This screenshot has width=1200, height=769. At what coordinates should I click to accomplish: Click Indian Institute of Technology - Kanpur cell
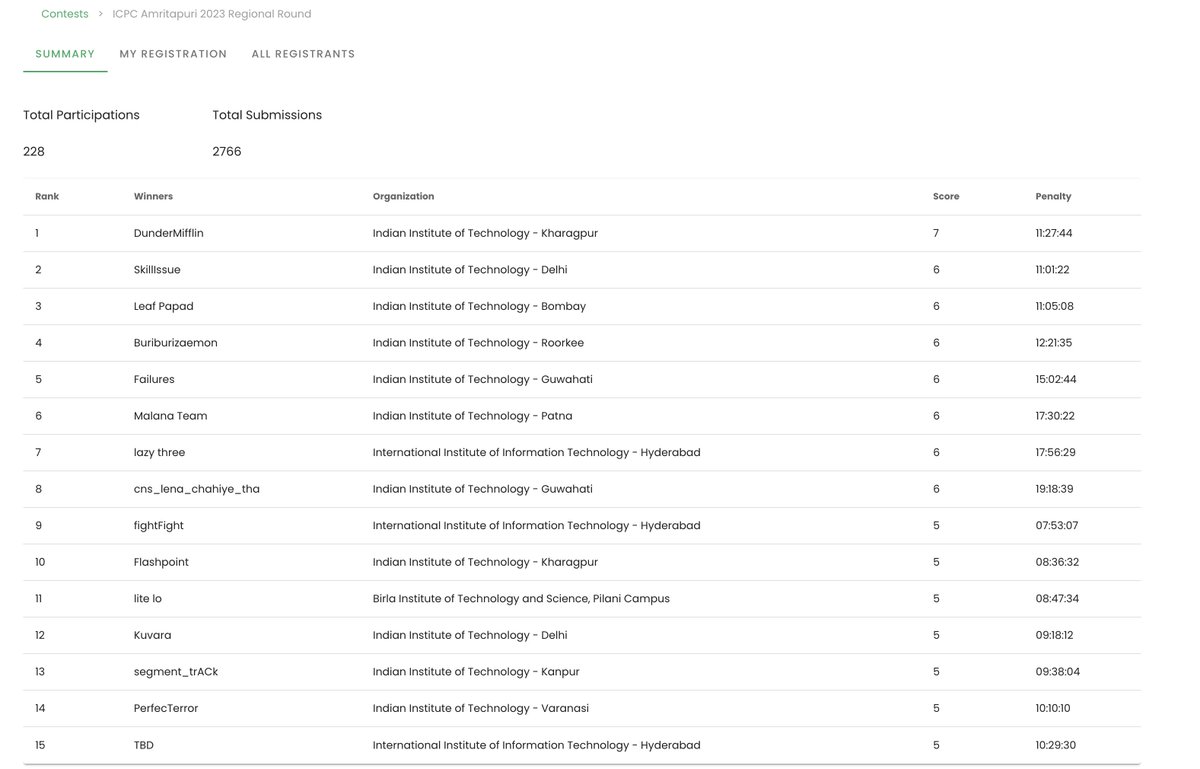[x=476, y=672]
